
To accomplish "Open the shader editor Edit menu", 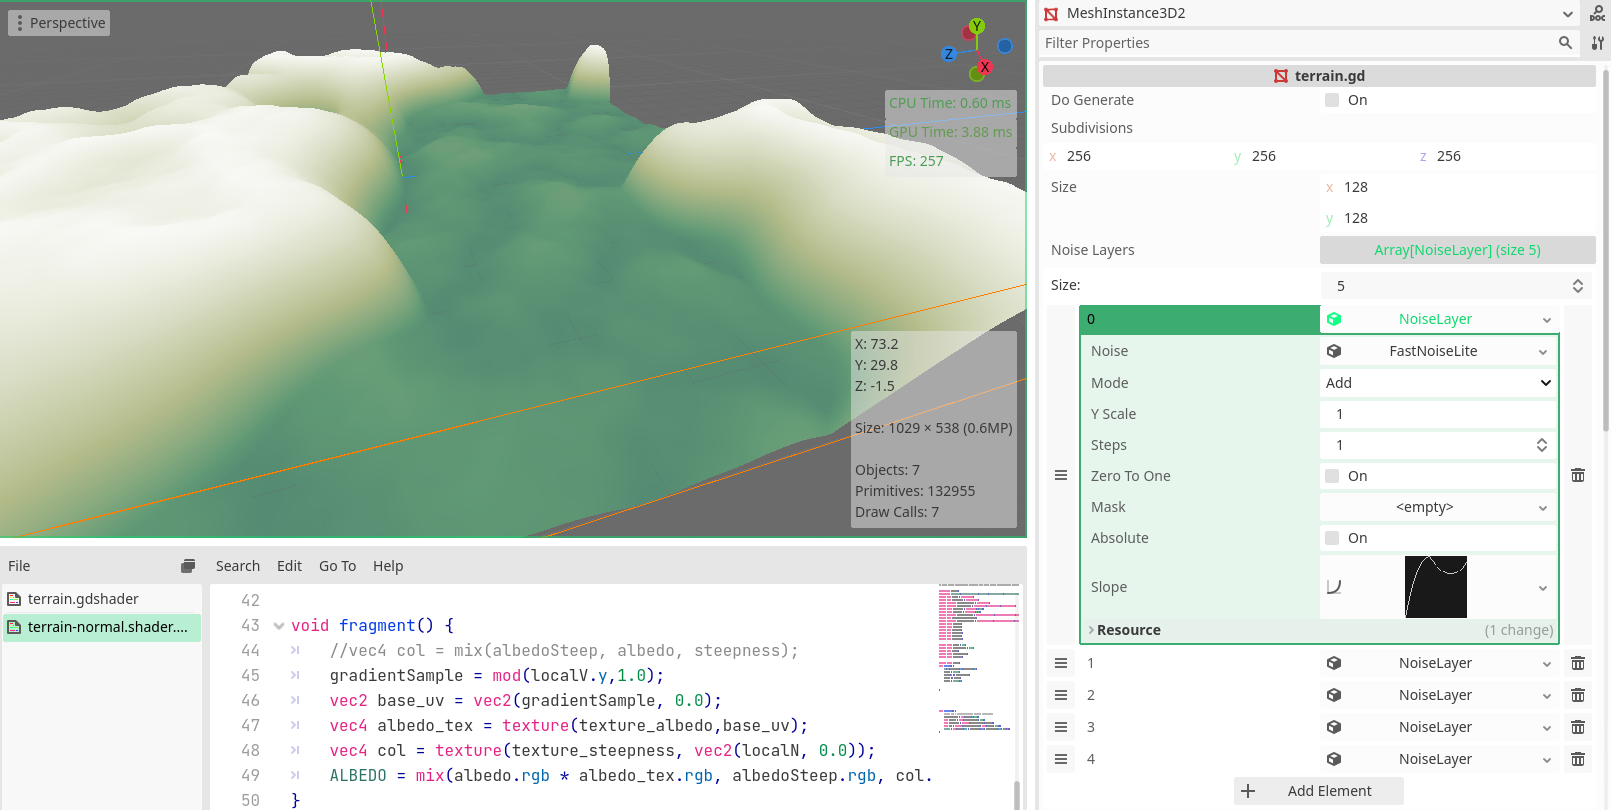I will click(289, 566).
